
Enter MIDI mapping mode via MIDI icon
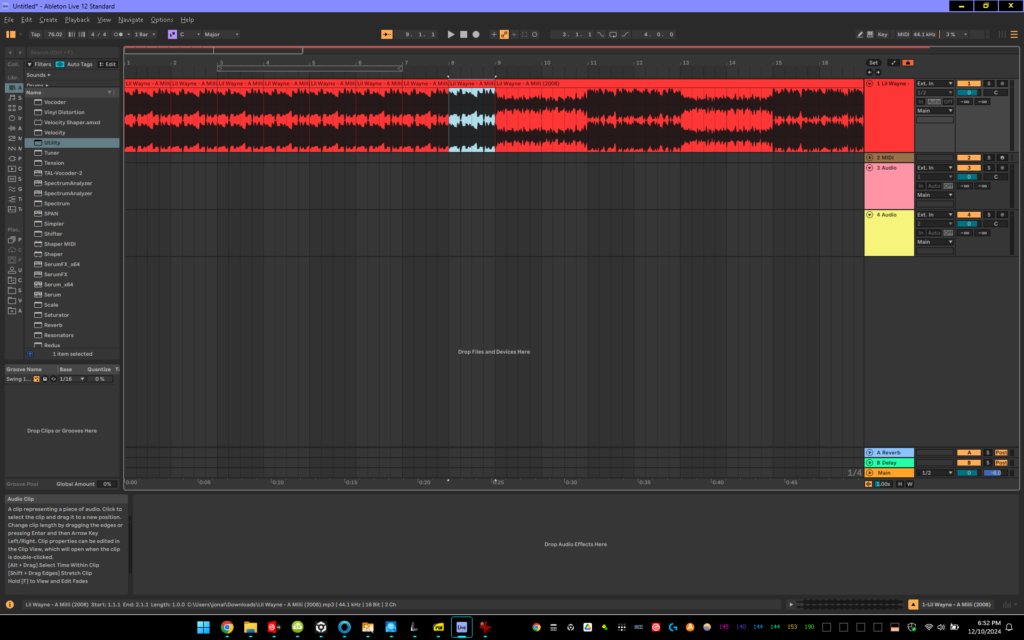click(903, 33)
